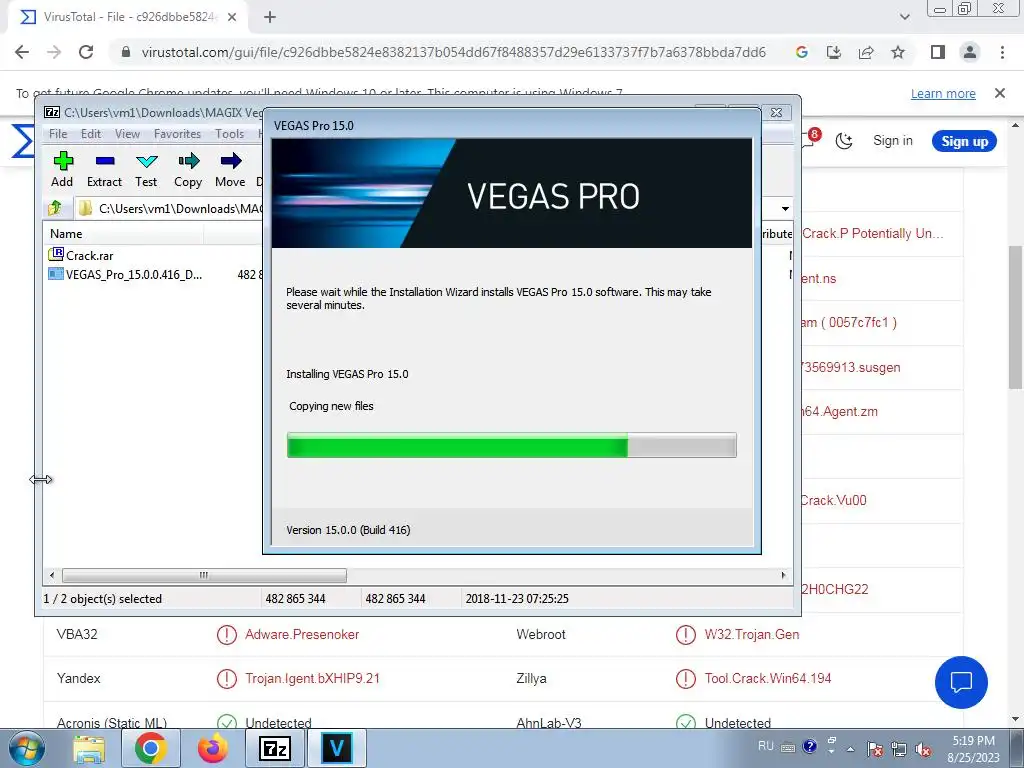Switch to VEGAS installer in the taskbar

336,748
